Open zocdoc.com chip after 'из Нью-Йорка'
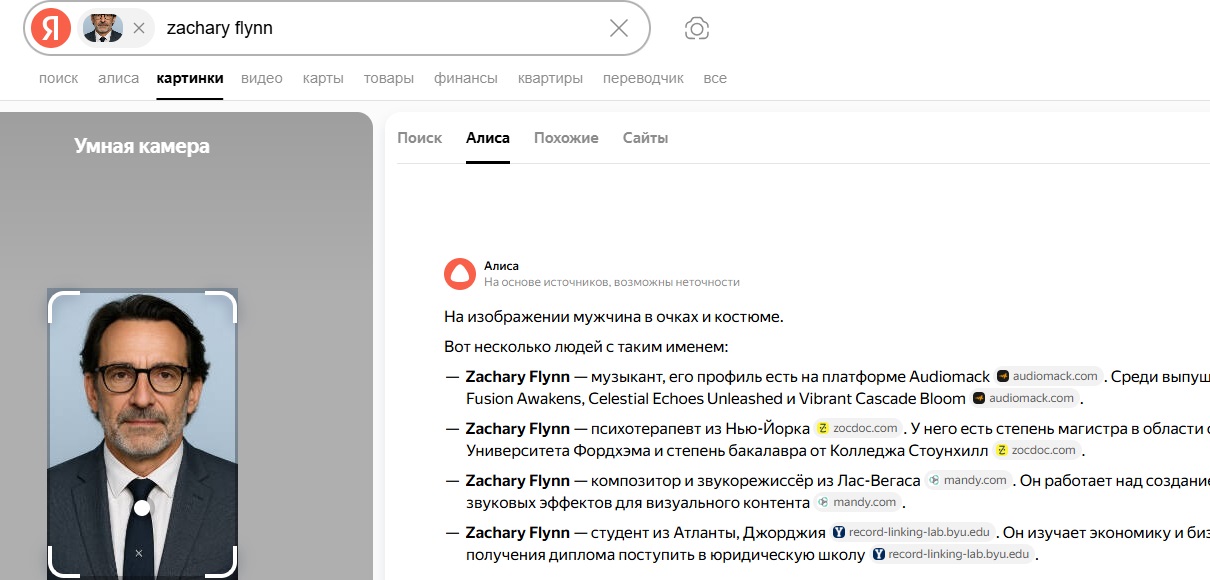Screen dimensions: 1210x580 (857, 428)
